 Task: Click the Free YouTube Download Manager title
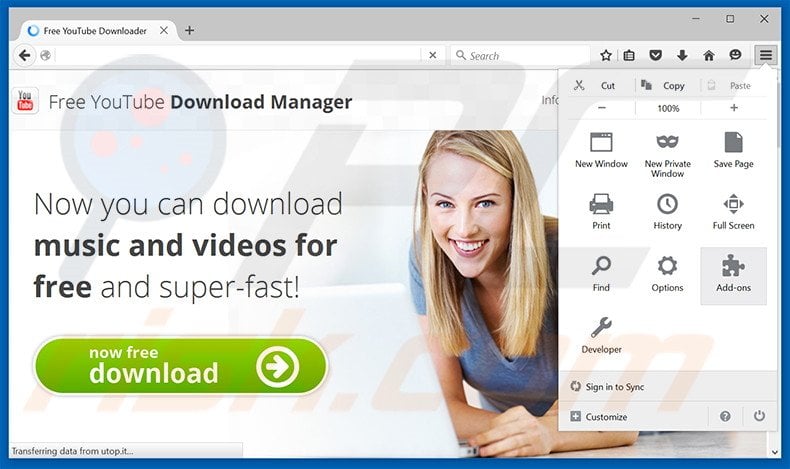(x=200, y=102)
